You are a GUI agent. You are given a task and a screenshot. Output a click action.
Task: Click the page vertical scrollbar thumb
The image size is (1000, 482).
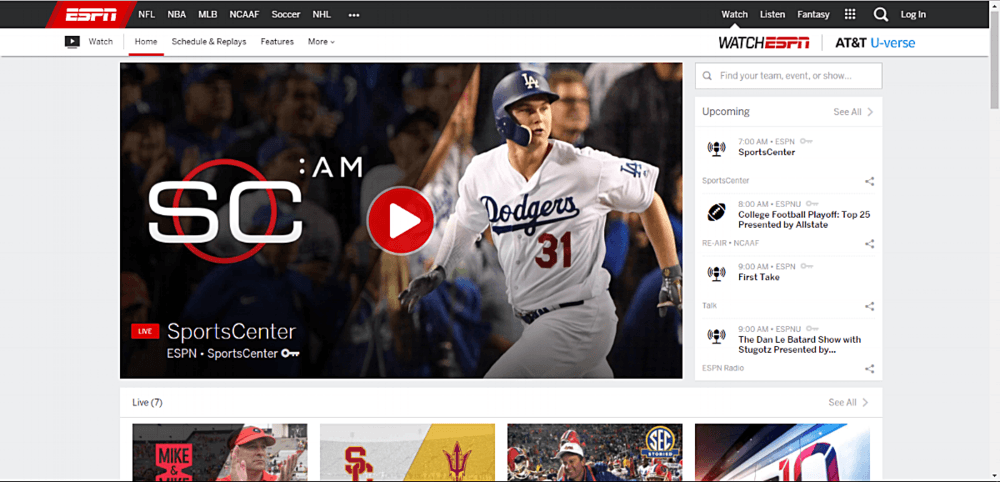point(994,61)
